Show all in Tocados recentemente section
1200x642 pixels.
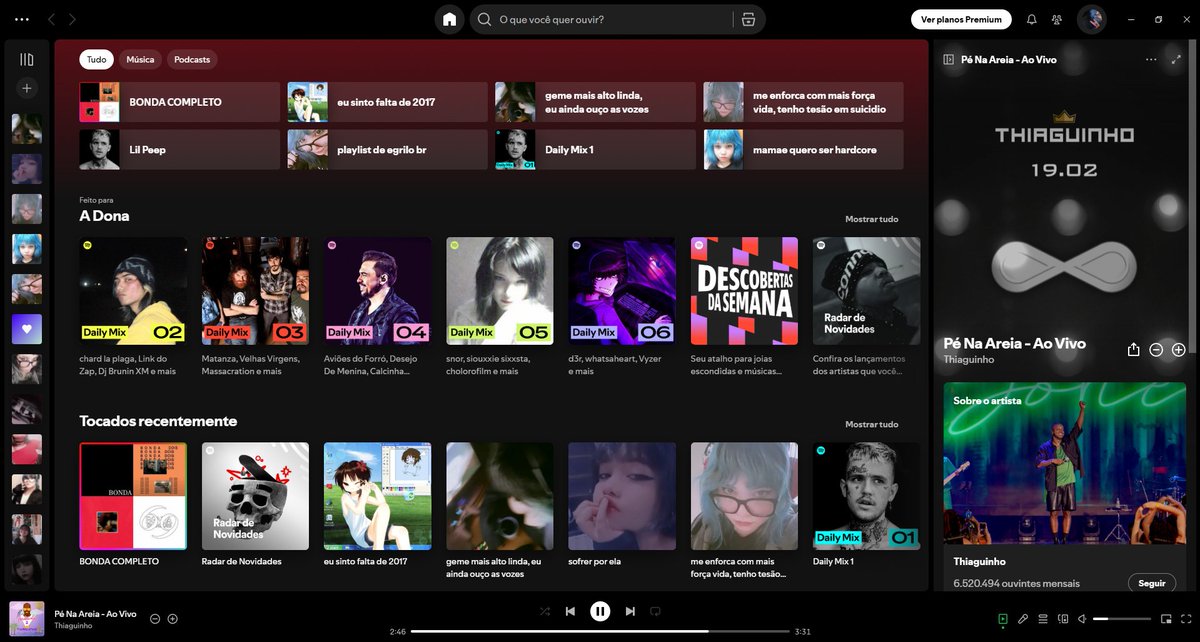coord(871,424)
